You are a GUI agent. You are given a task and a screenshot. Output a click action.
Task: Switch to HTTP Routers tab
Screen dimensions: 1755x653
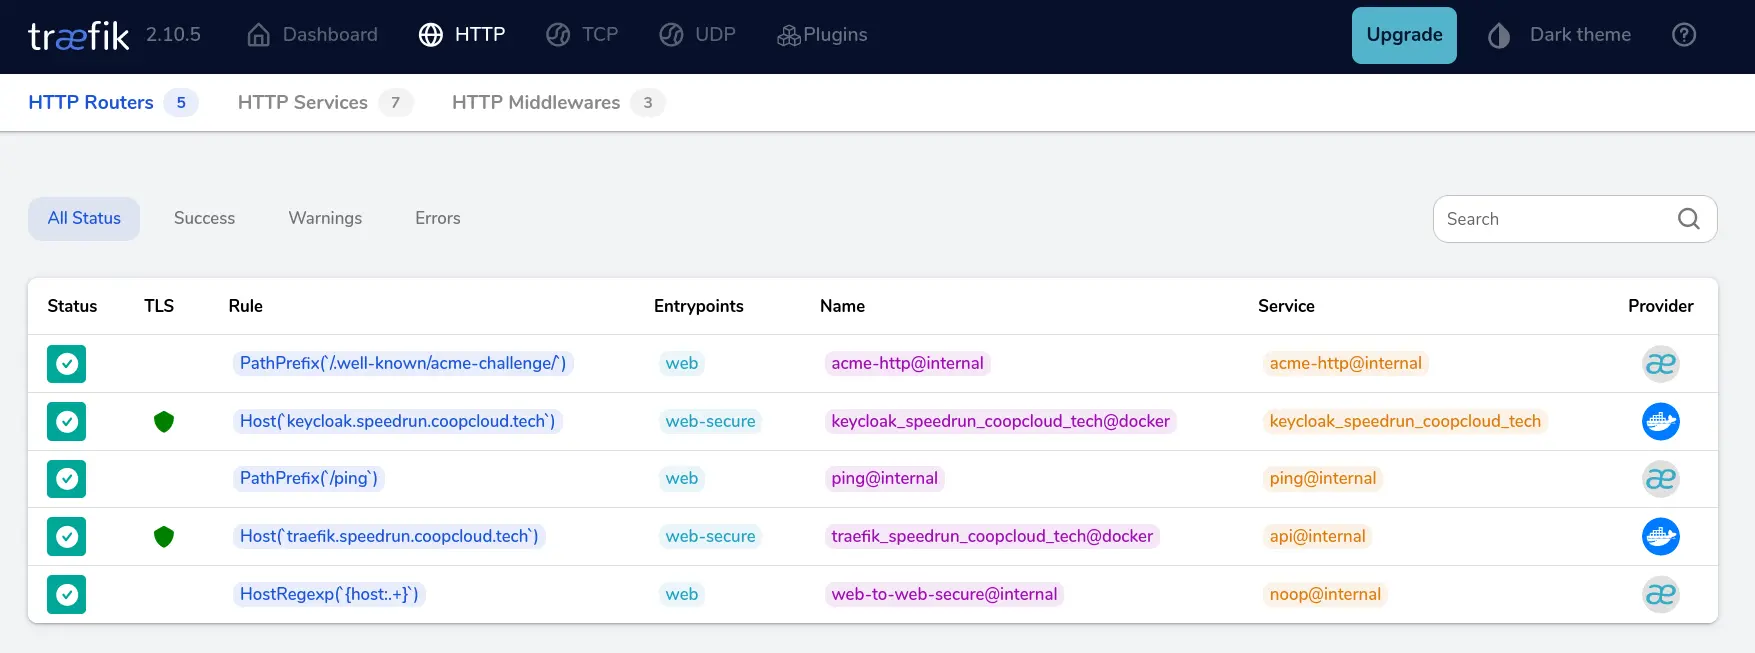click(x=112, y=102)
